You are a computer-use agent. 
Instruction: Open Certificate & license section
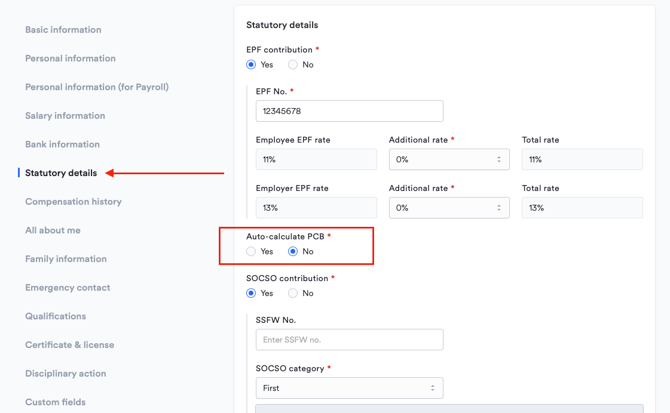tap(69, 345)
